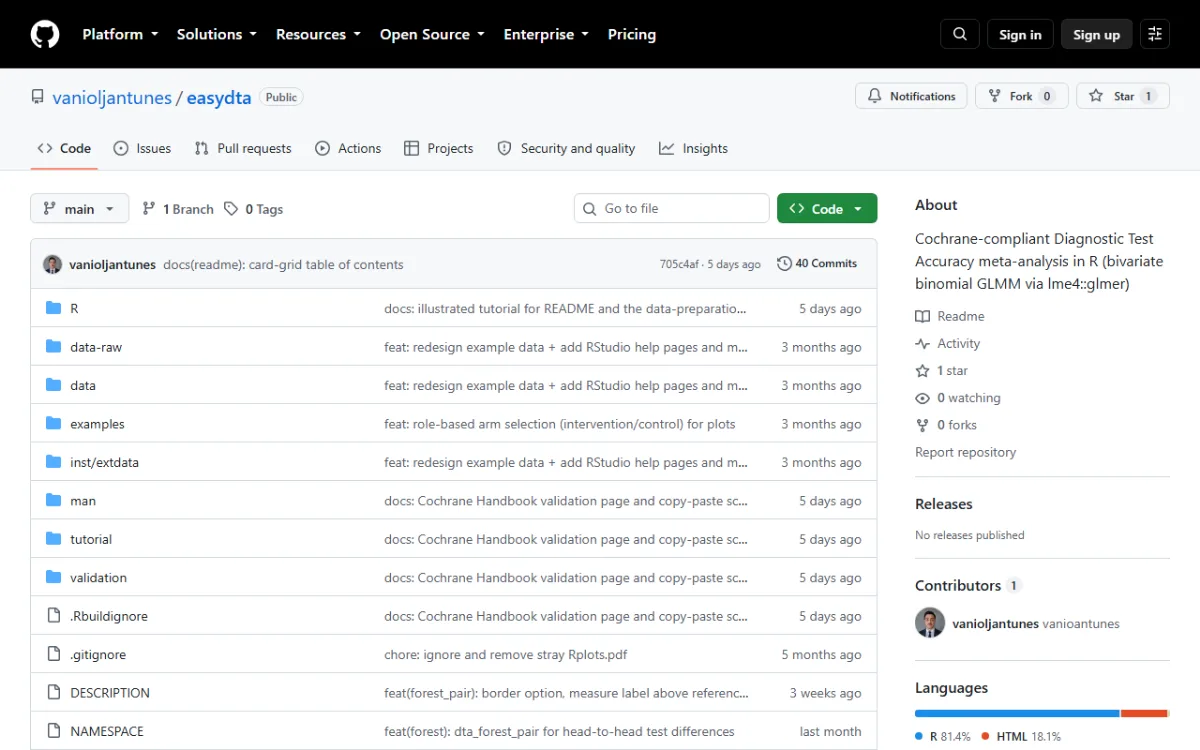
Task: Click the fork icon beside 0 forks
Action: (922, 425)
